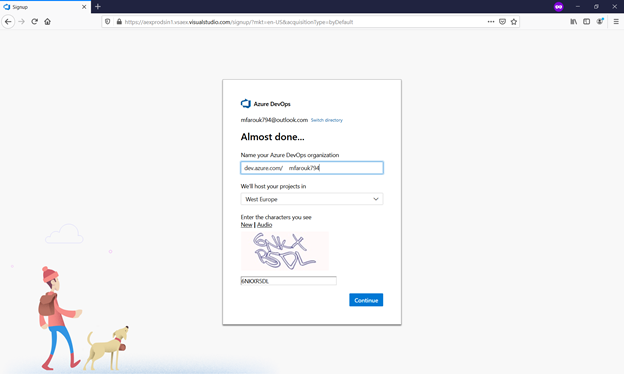Screen dimensions: 624x374
Task: Open the Firefox hamburger menu
Action: (x=616, y=21)
